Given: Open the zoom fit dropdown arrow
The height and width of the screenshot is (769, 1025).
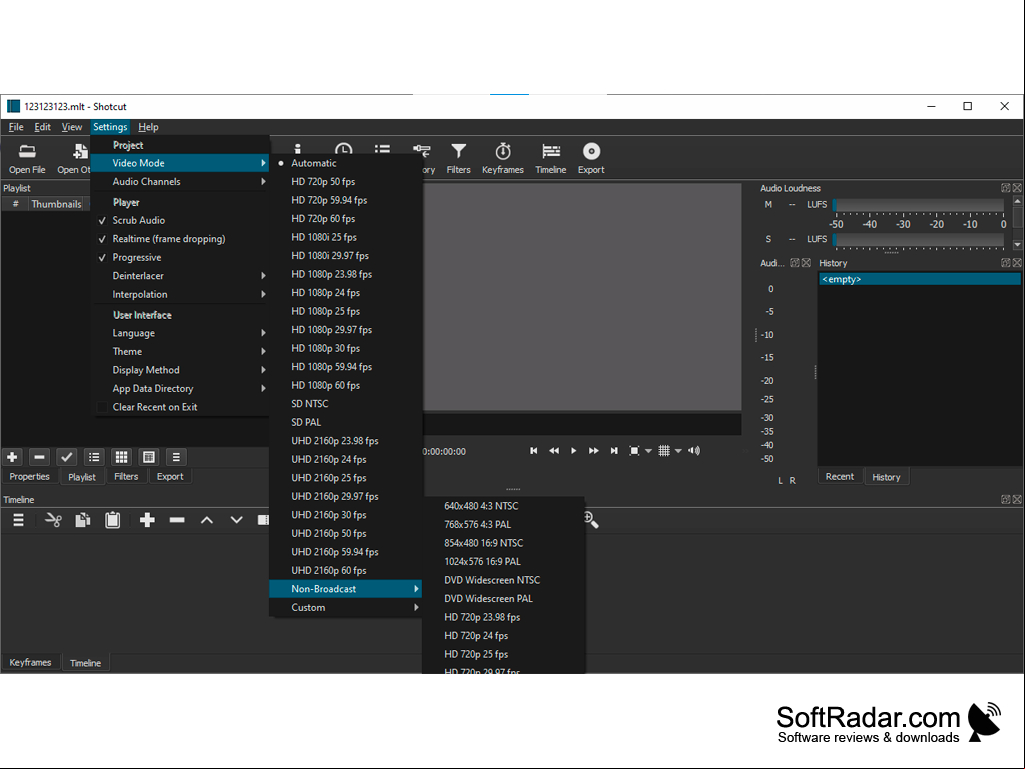Looking at the screenshot, I should pyautogui.click(x=648, y=451).
